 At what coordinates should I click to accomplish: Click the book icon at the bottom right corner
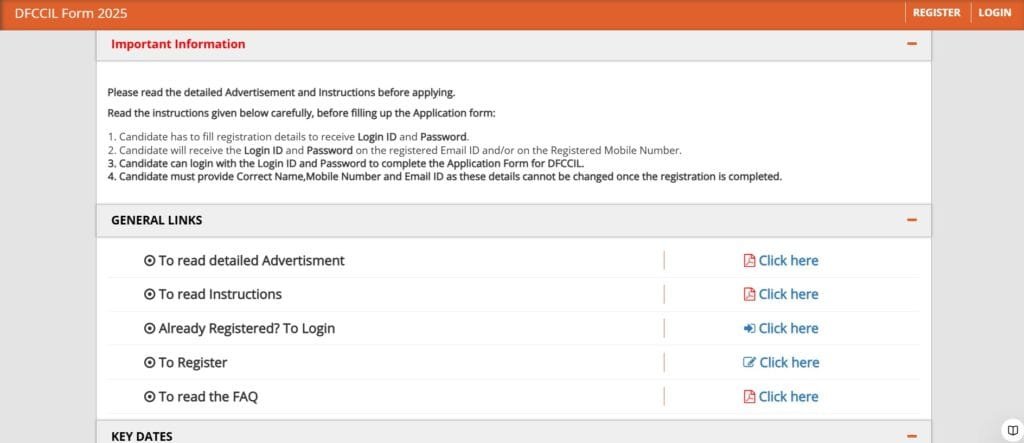pyautogui.click(x=1012, y=431)
